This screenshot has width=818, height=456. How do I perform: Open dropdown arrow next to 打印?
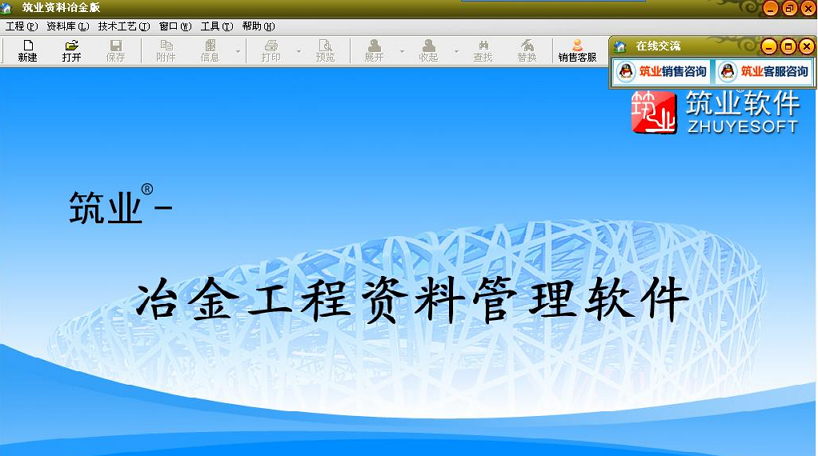[299, 51]
